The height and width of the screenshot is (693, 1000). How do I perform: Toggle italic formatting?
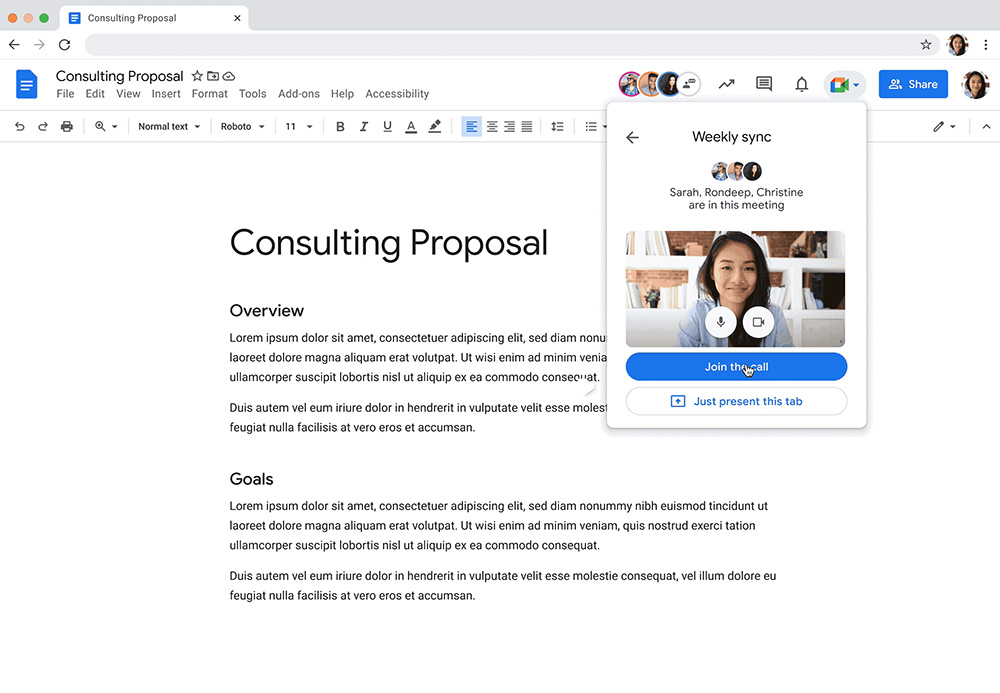point(364,126)
